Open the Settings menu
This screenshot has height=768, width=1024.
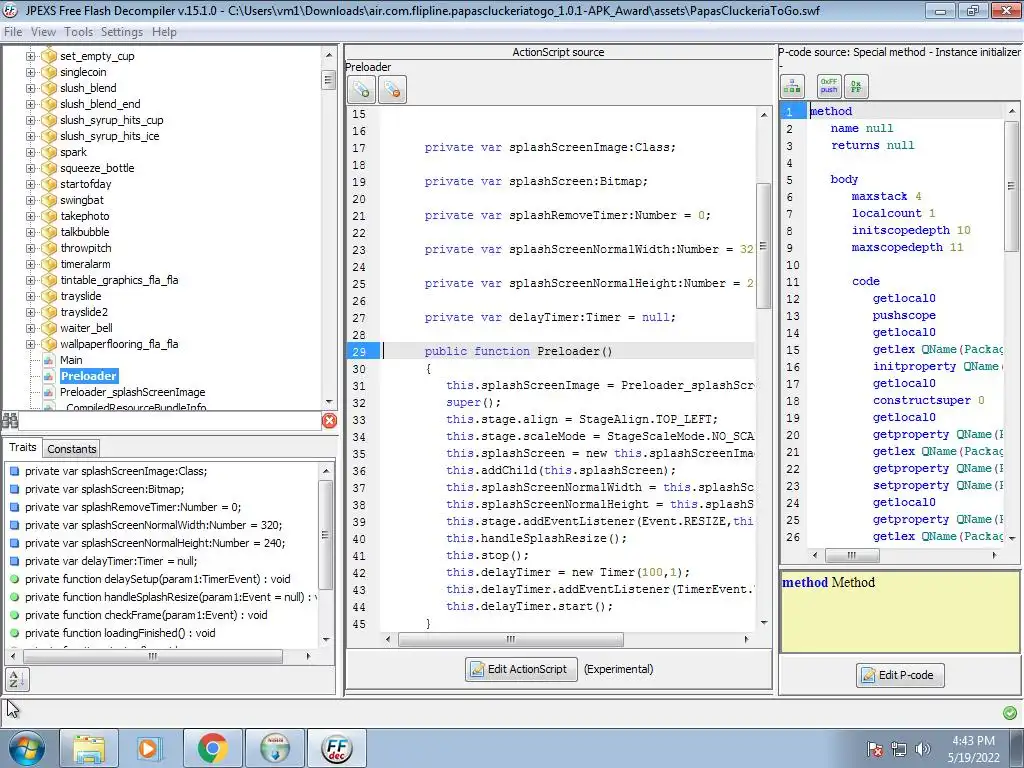[x=121, y=32]
